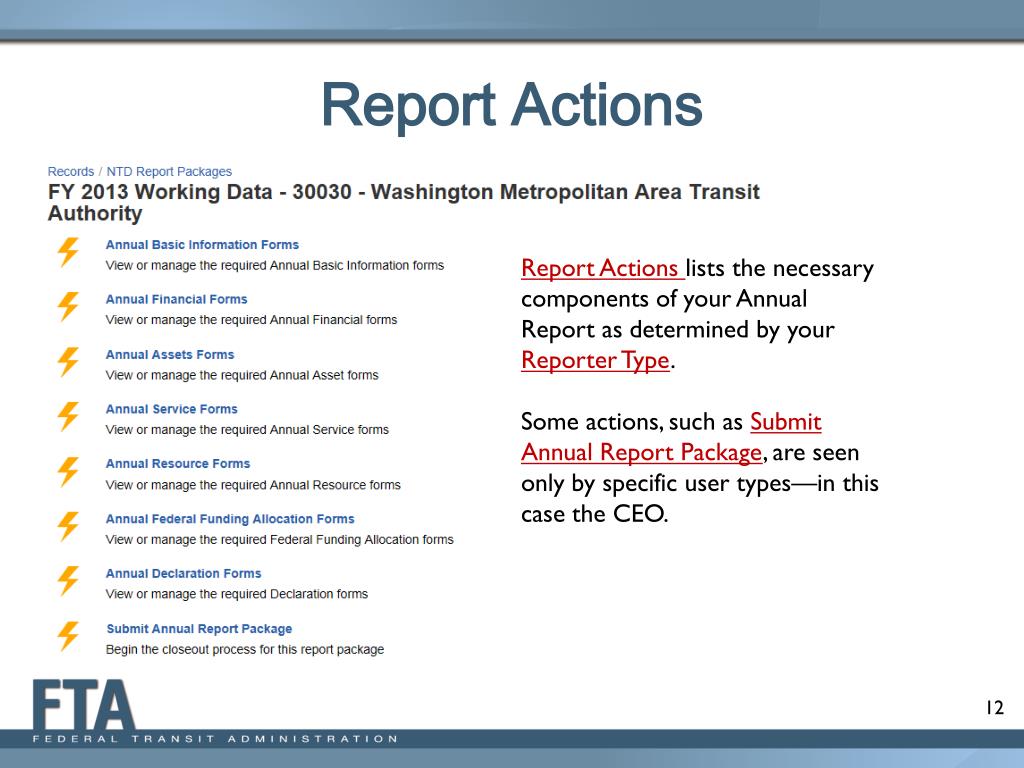Open Annual Financial Forms link
This screenshot has height=768, width=1024.
point(176,300)
